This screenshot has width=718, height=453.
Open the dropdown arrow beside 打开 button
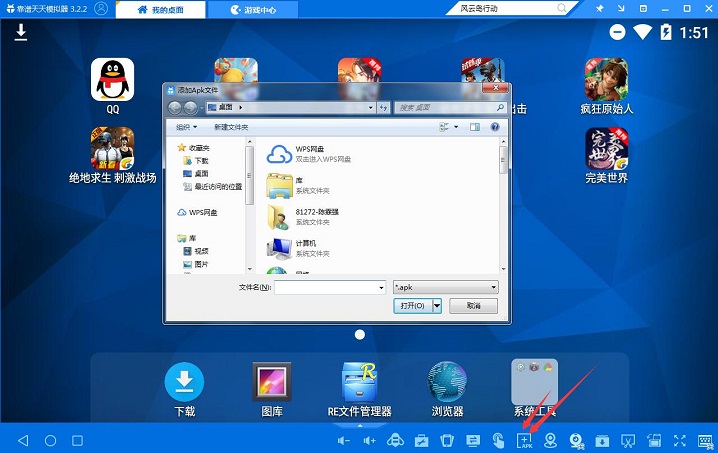pyautogui.click(x=437, y=306)
